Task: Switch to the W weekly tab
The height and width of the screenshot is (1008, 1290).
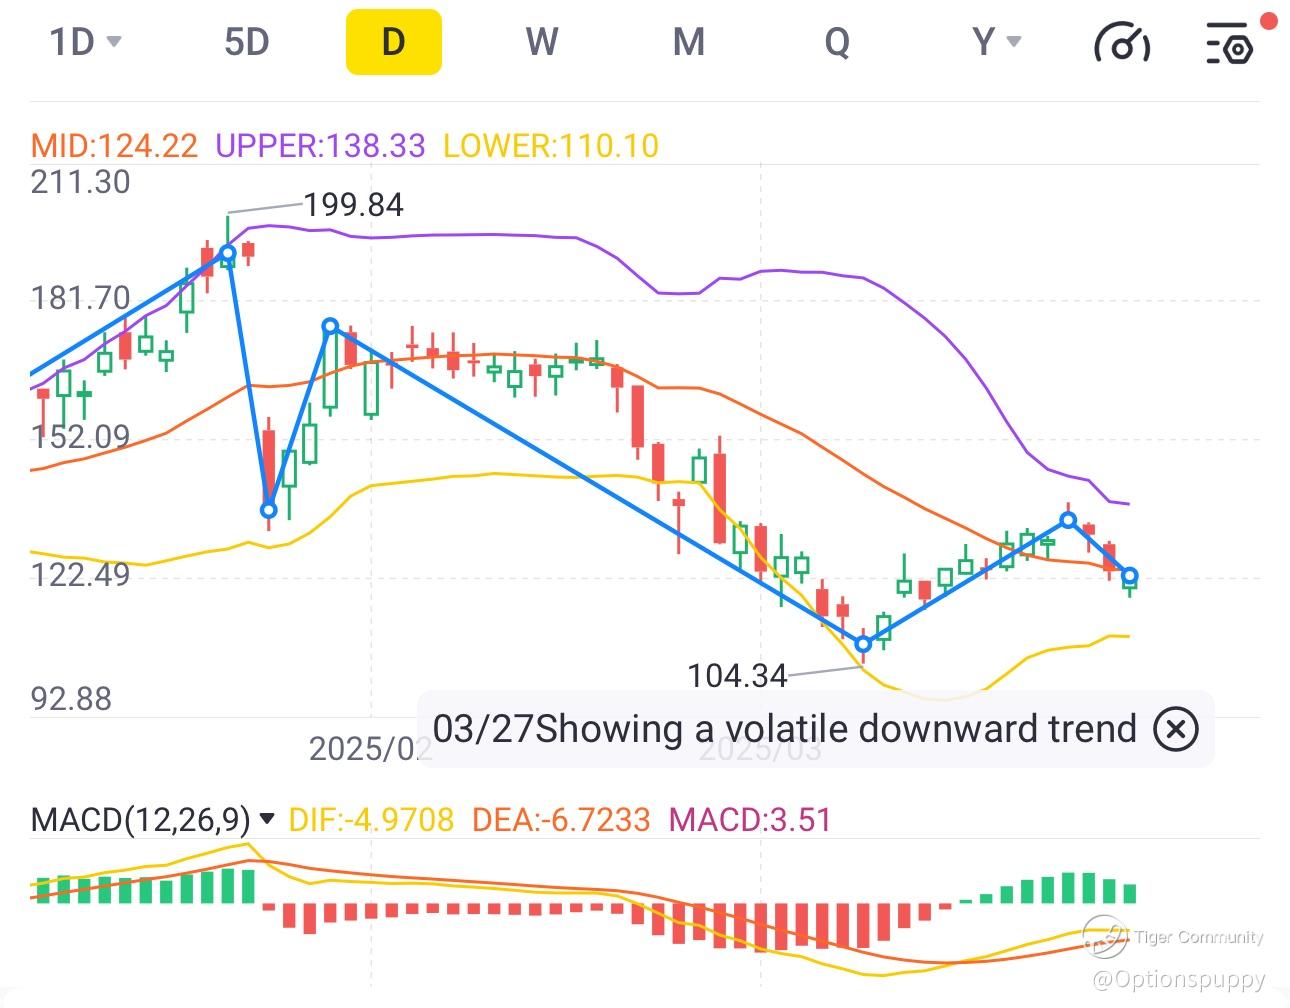Action: (x=541, y=42)
